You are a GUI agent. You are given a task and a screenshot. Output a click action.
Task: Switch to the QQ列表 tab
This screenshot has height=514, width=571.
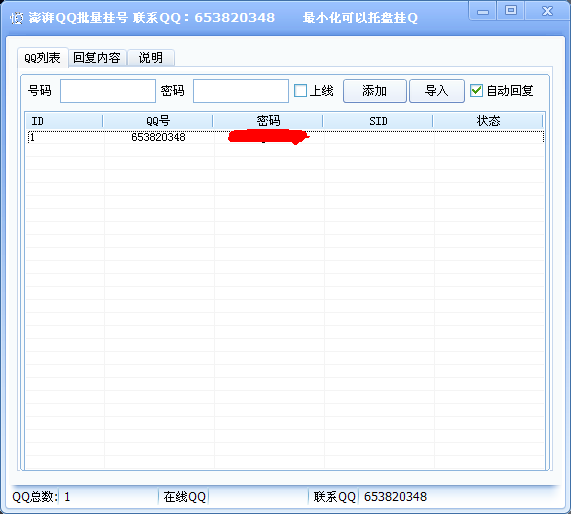43,58
